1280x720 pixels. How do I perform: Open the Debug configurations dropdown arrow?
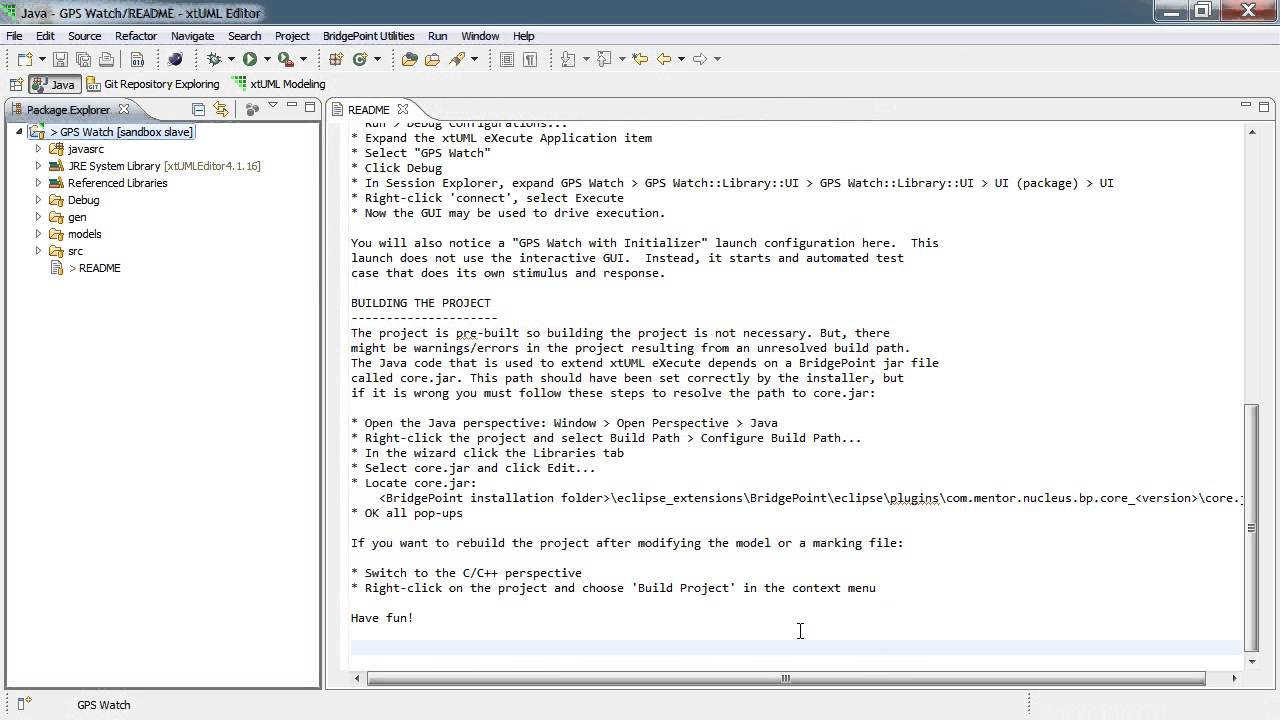coord(231,59)
